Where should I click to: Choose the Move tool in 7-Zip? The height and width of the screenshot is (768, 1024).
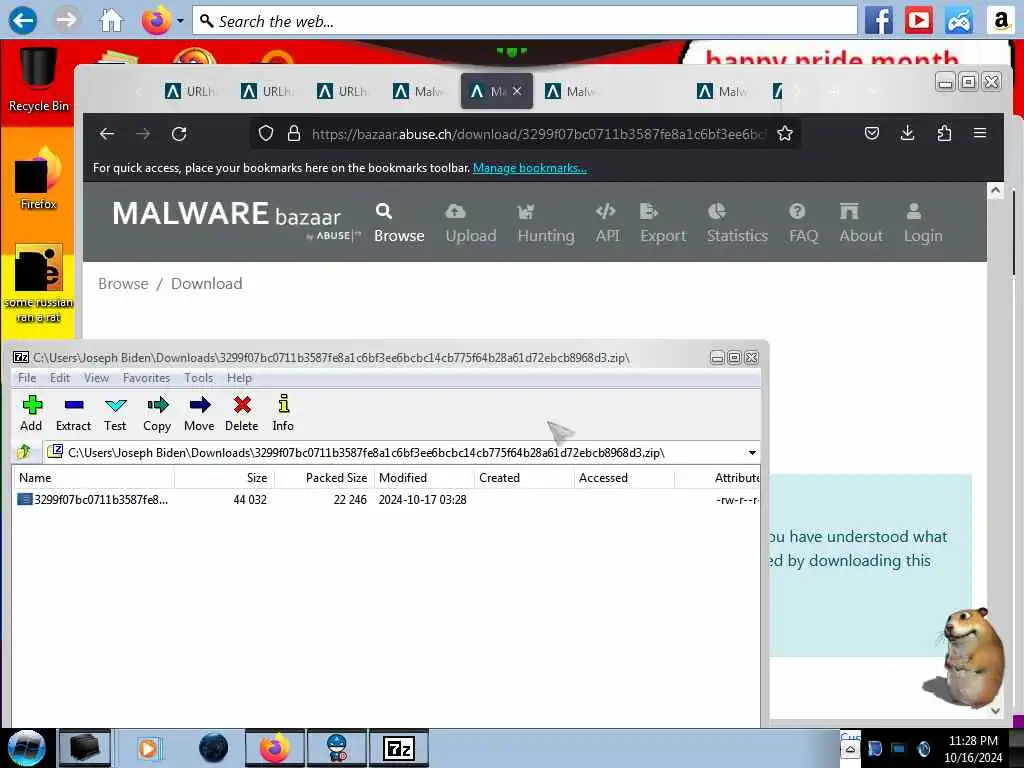[x=199, y=413]
